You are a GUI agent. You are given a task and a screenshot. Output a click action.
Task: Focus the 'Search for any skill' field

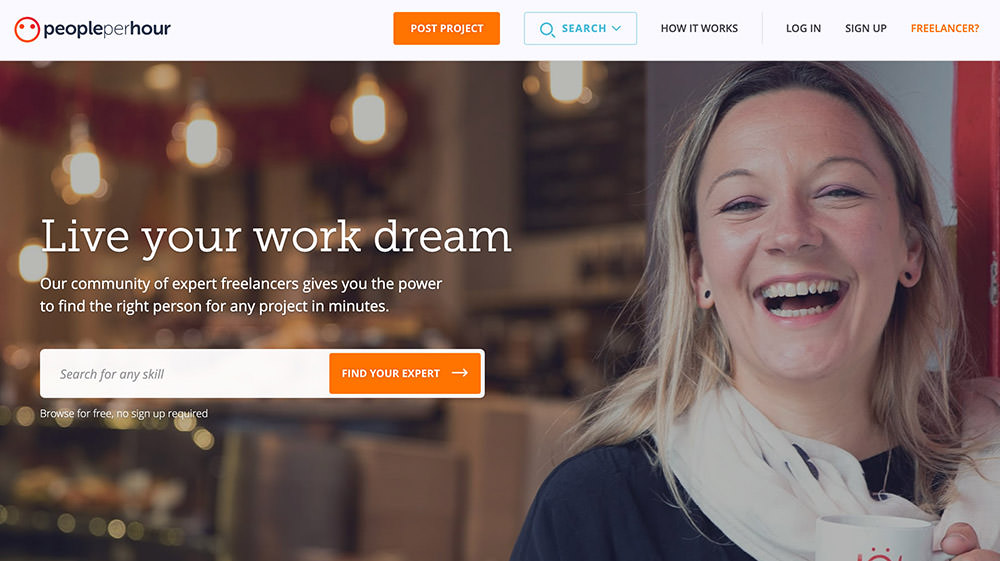tap(185, 374)
